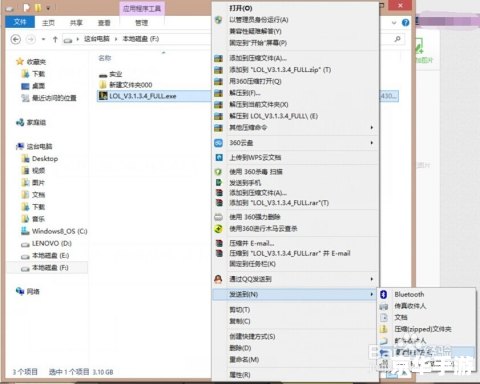This screenshot has width=480, height=384.
Task: Select 本地磁盘 (E:) in the sidebar
Action: [x=50, y=256]
